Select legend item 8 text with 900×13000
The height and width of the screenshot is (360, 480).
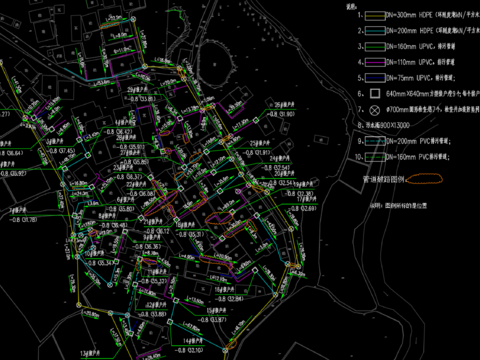pos(388,125)
